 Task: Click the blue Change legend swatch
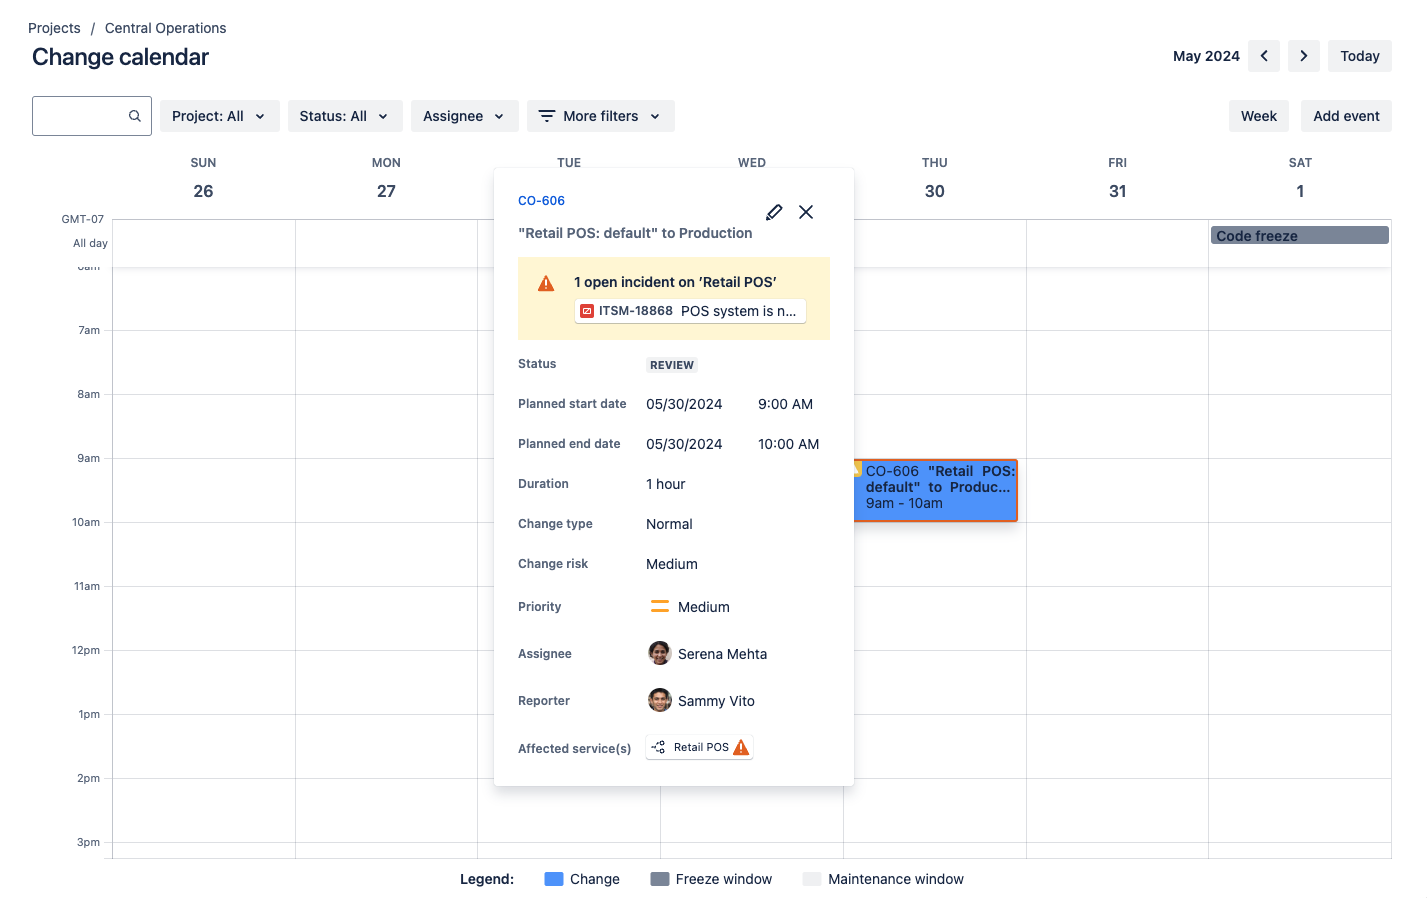click(x=553, y=878)
